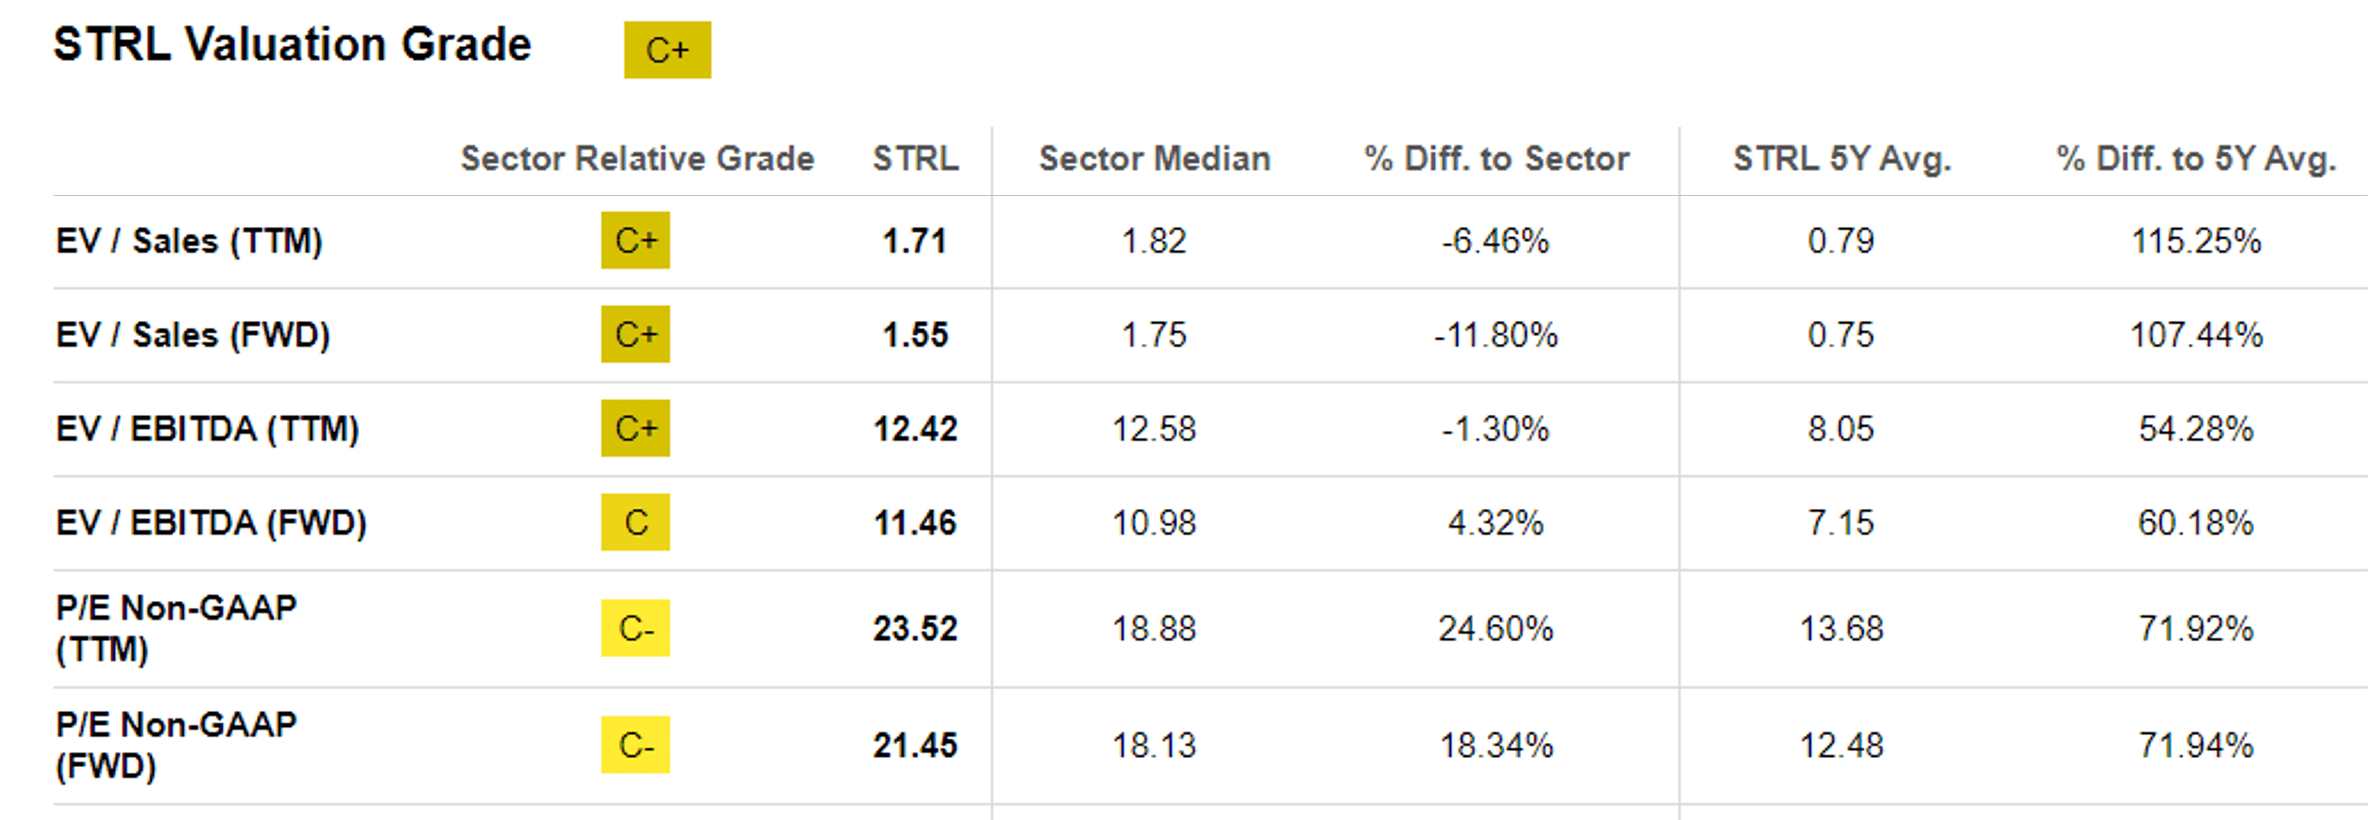Screen dimensions: 2368x820
Task: Click the EV / Sales (TTM) grade badge
Action: pyautogui.click(x=635, y=240)
